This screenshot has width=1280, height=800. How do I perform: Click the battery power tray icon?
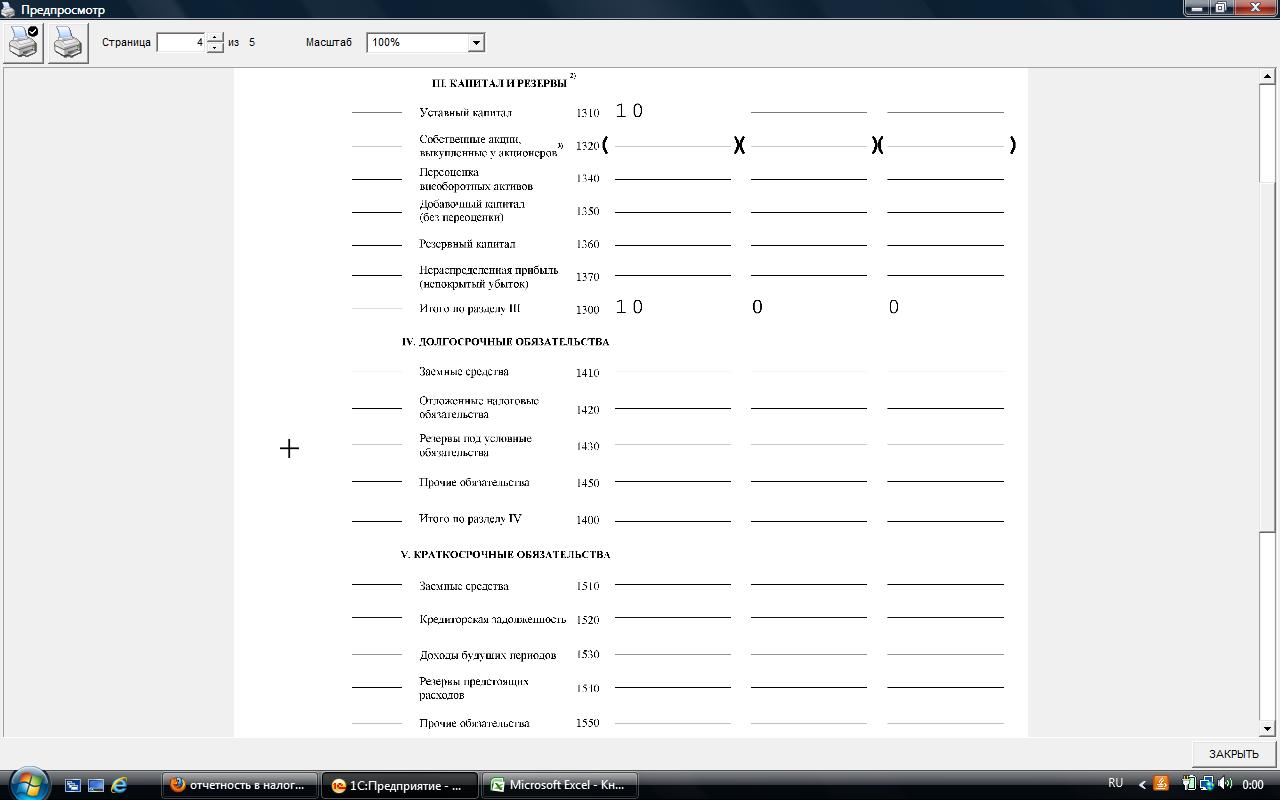click(1189, 784)
